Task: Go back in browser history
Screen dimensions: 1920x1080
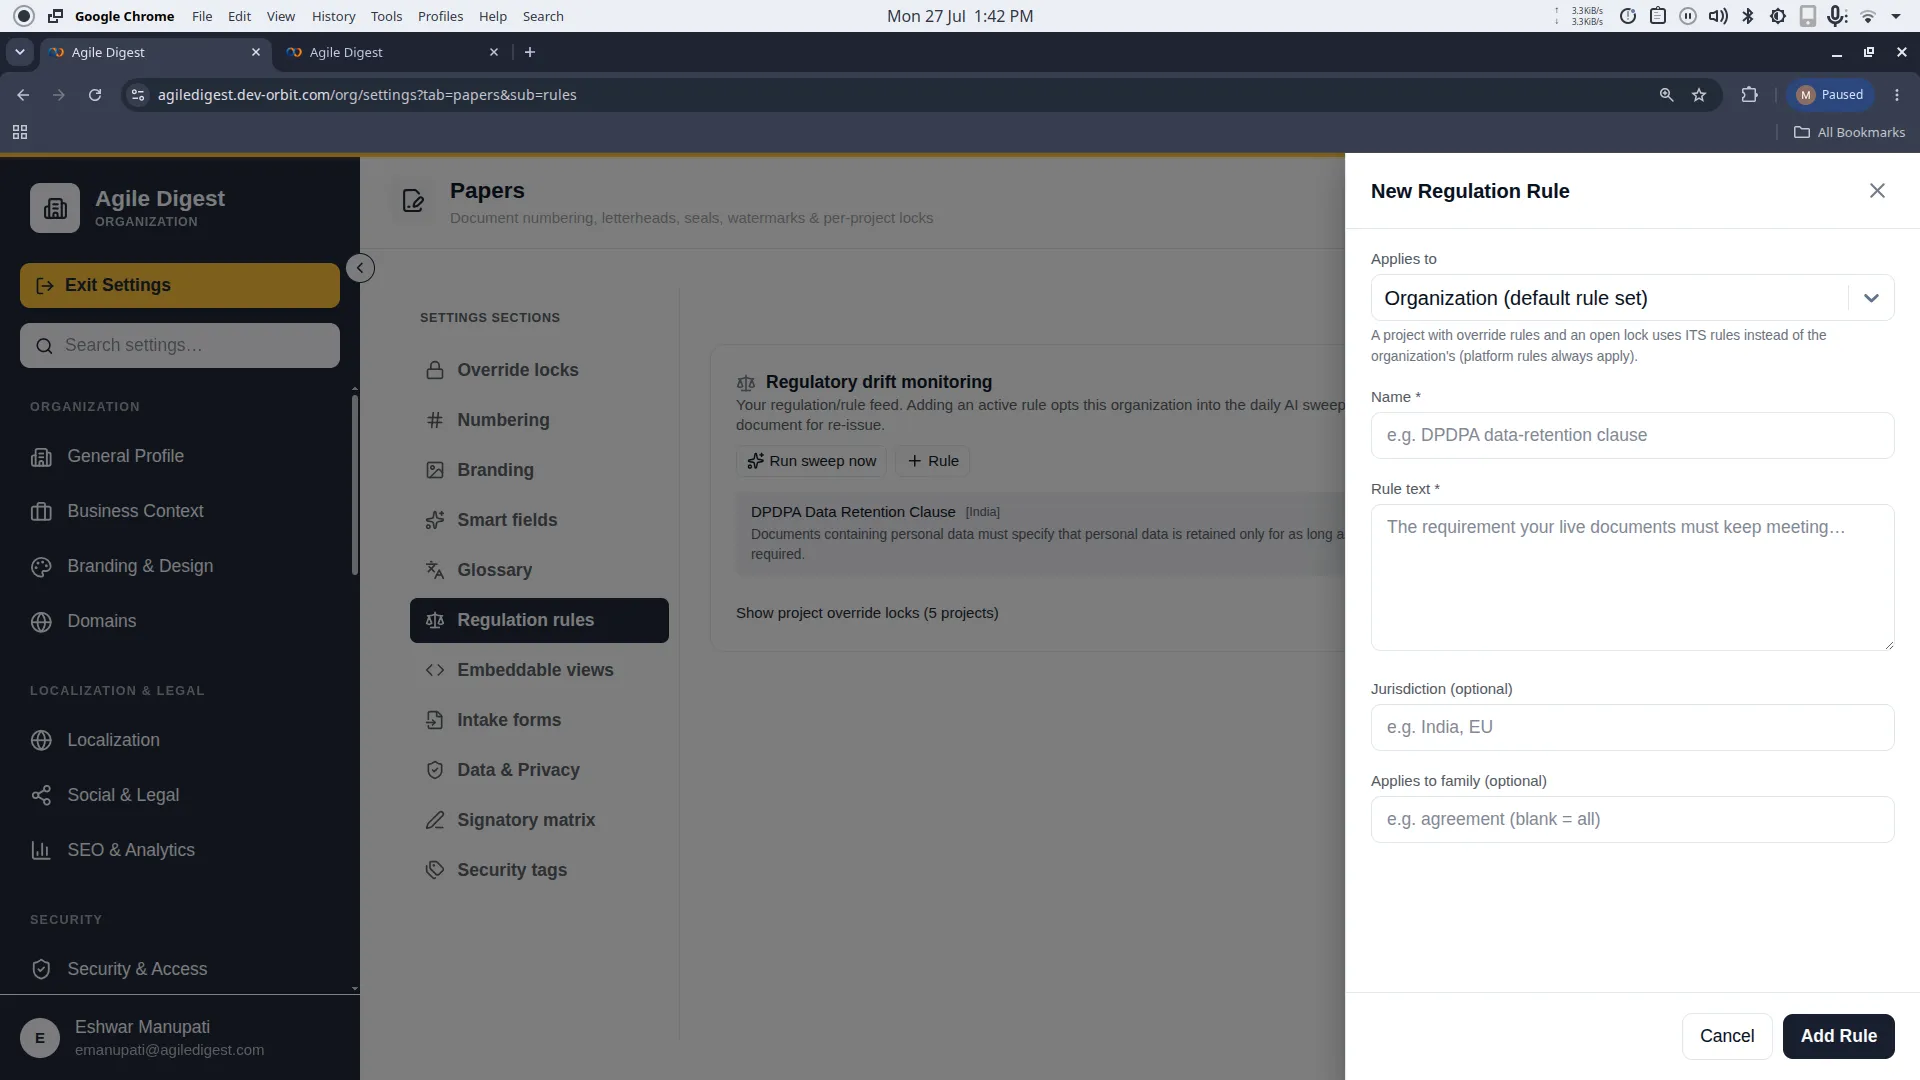Action: pos(23,95)
